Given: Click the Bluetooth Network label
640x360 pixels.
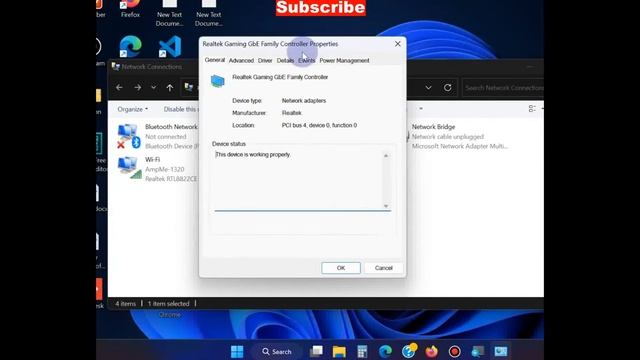Looking at the screenshot, I should pos(171,127).
